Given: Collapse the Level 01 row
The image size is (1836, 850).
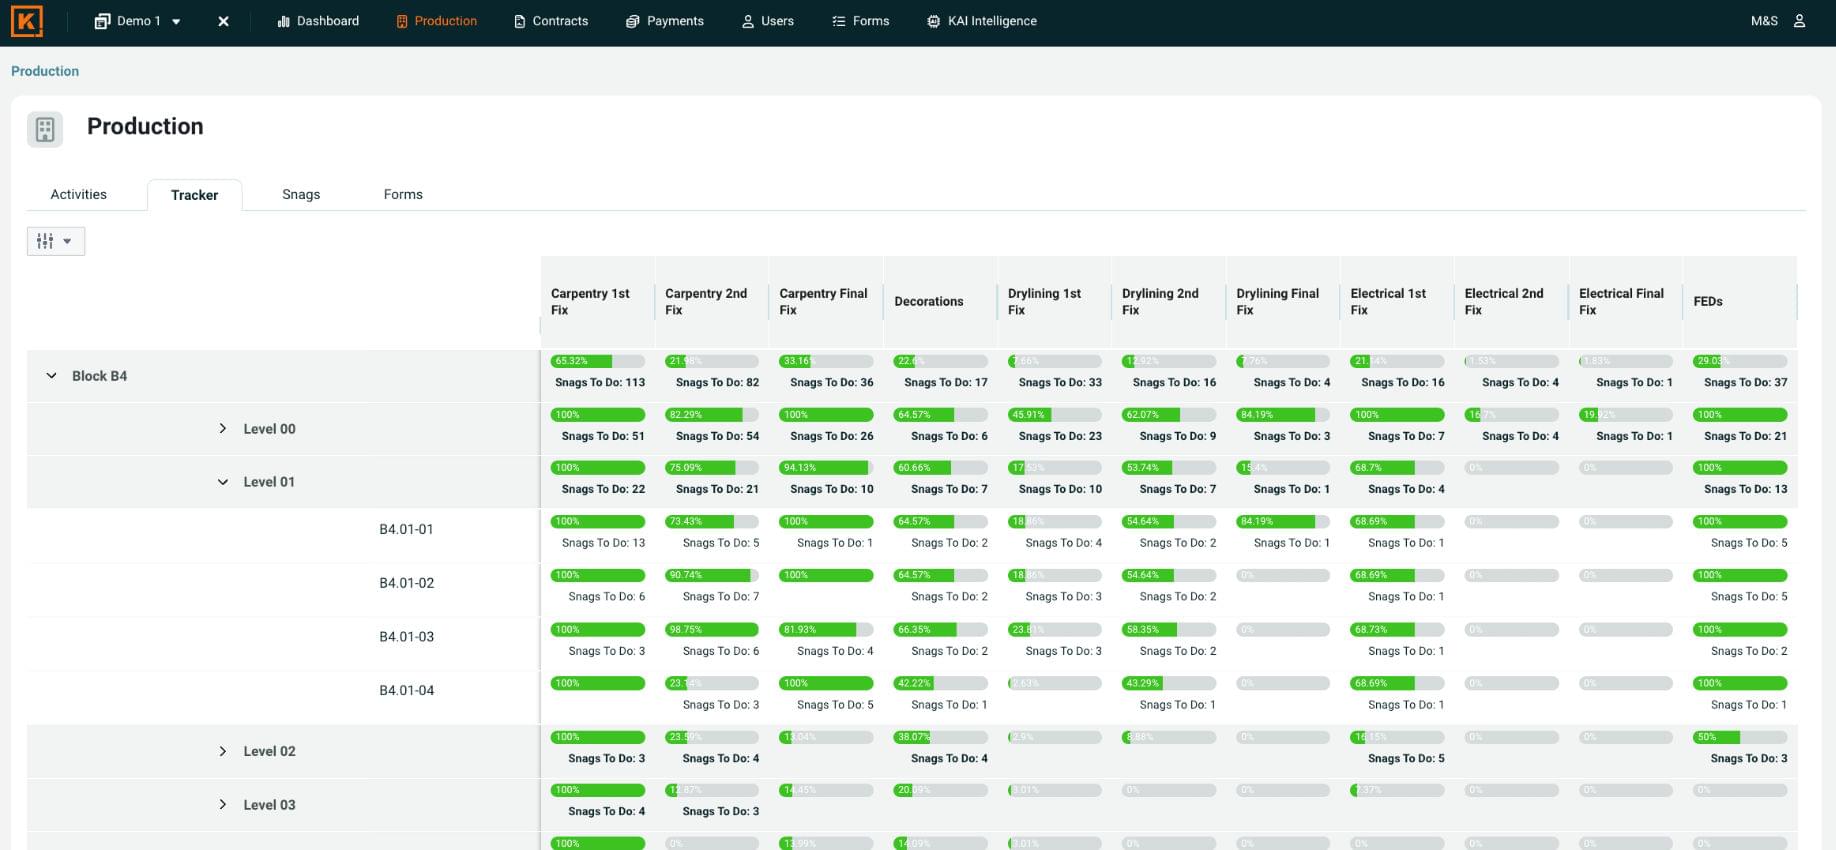Looking at the screenshot, I should [x=223, y=482].
